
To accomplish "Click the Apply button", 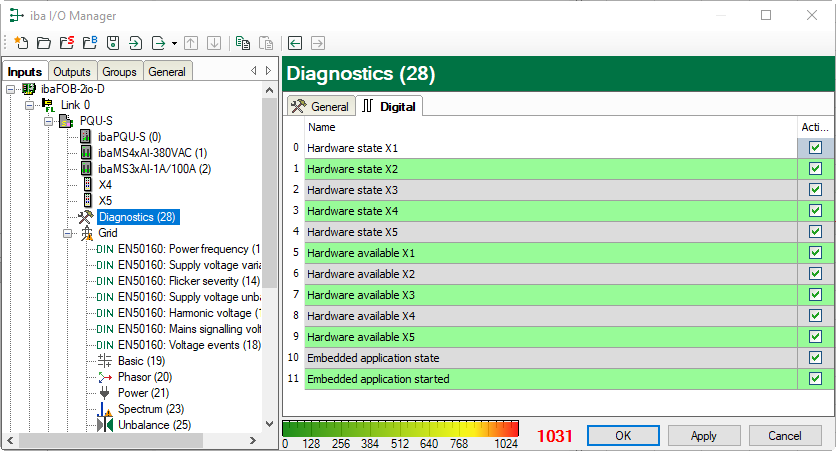I will tap(703, 436).
